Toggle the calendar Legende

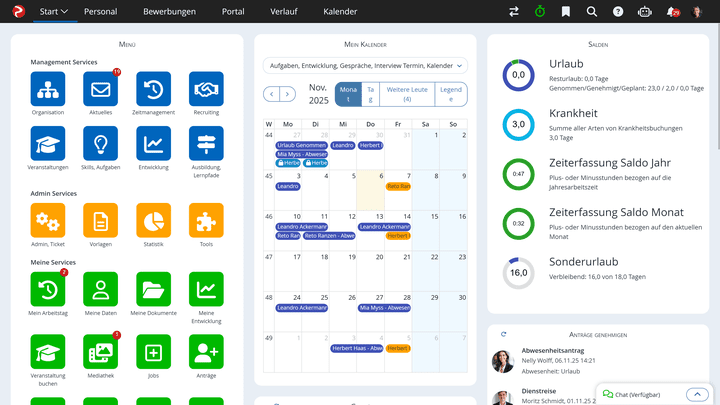[x=452, y=94]
